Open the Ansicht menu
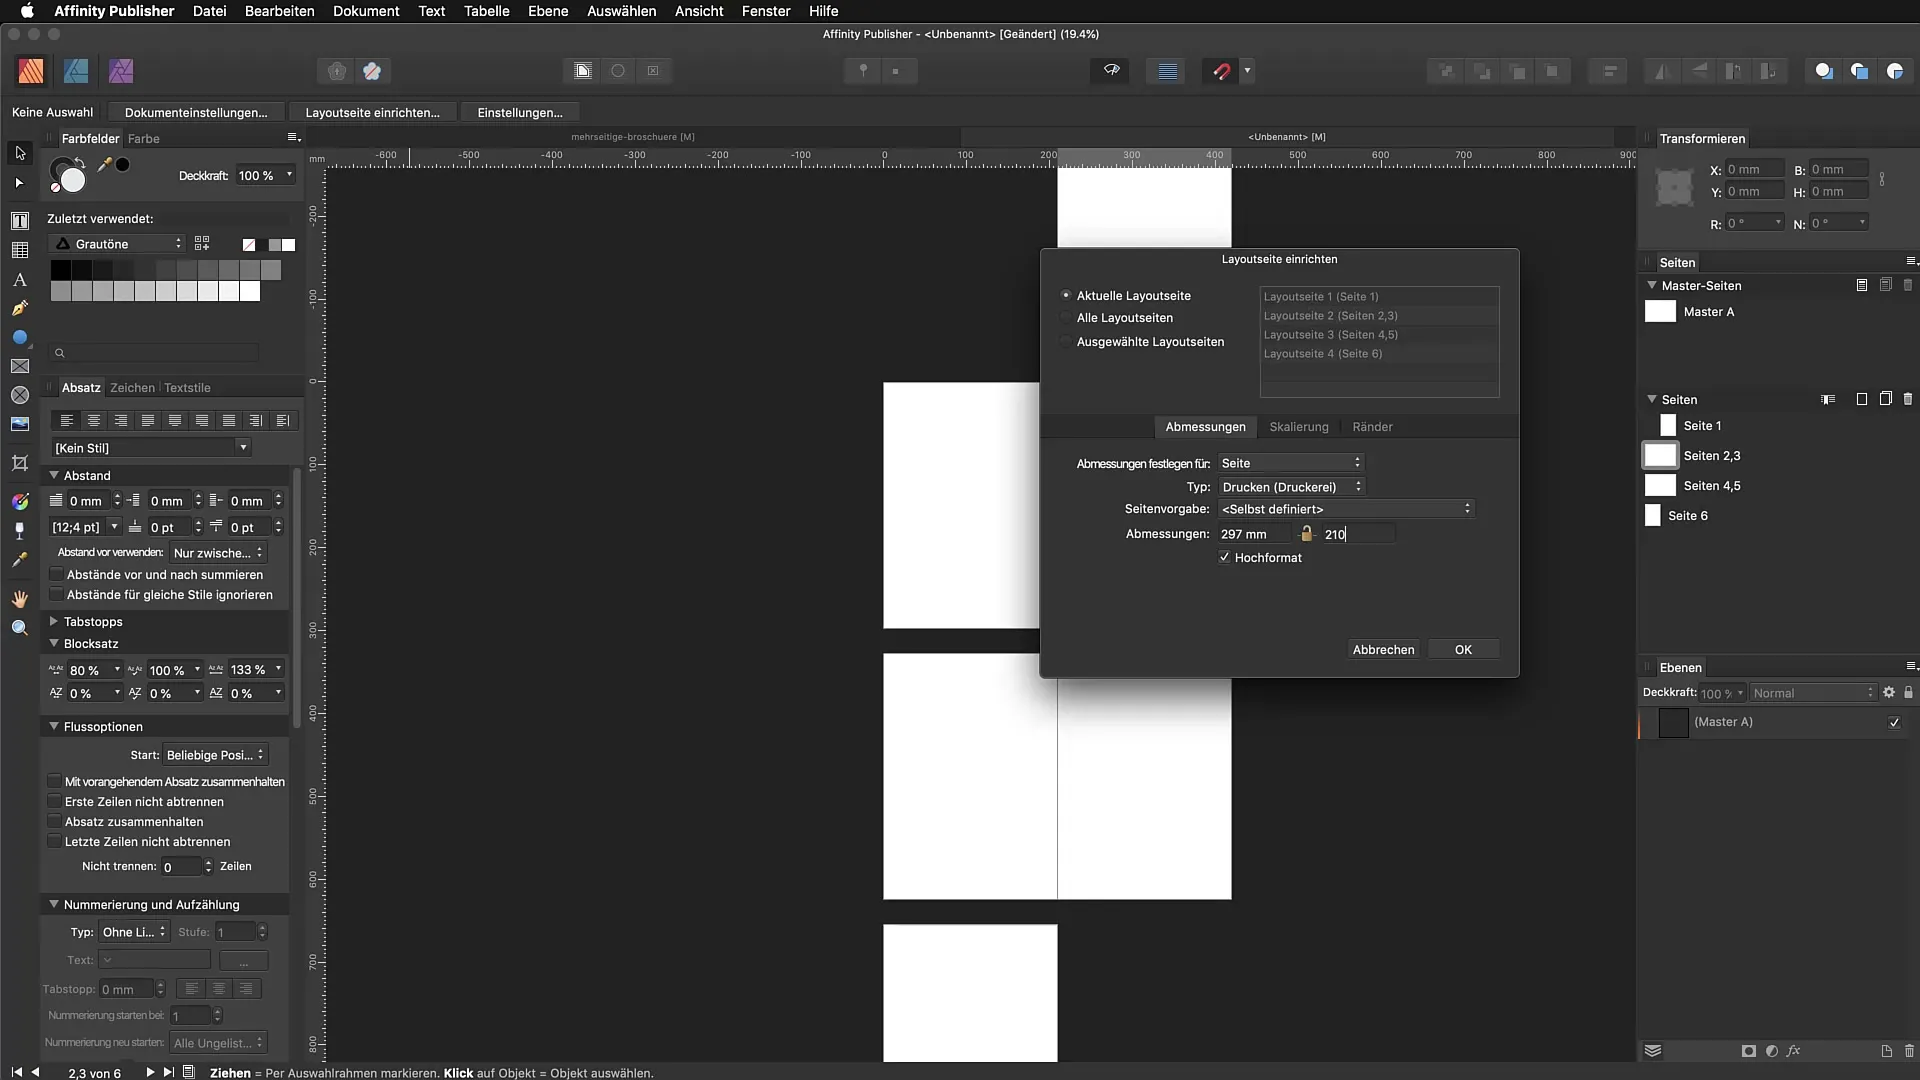Image resolution: width=1920 pixels, height=1080 pixels. tap(699, 11)
